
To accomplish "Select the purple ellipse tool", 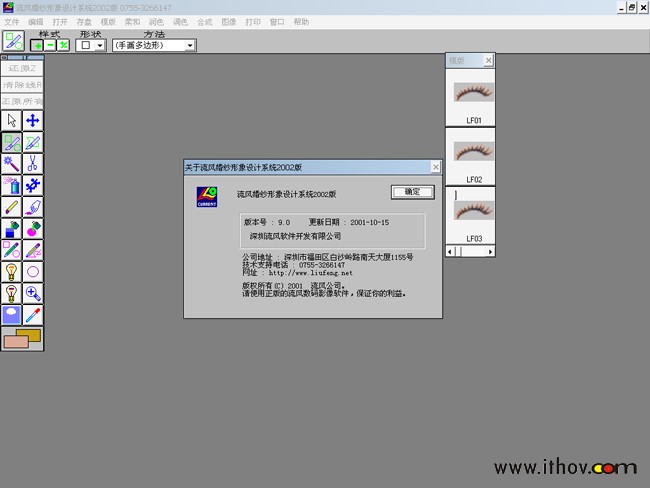I will click(x=33, y=272).
